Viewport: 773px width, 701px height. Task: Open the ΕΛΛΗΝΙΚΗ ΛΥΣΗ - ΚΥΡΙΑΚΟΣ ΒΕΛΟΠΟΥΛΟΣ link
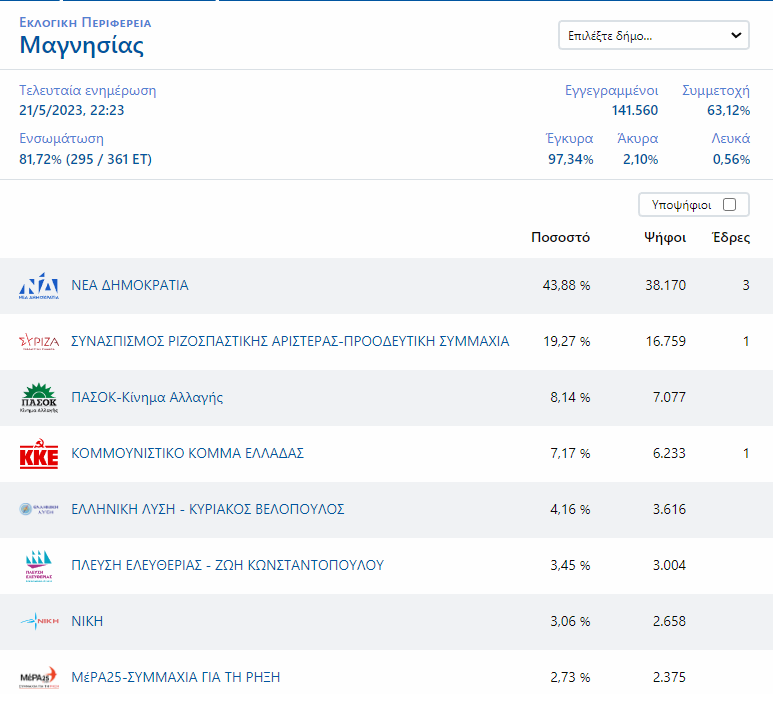208,509
